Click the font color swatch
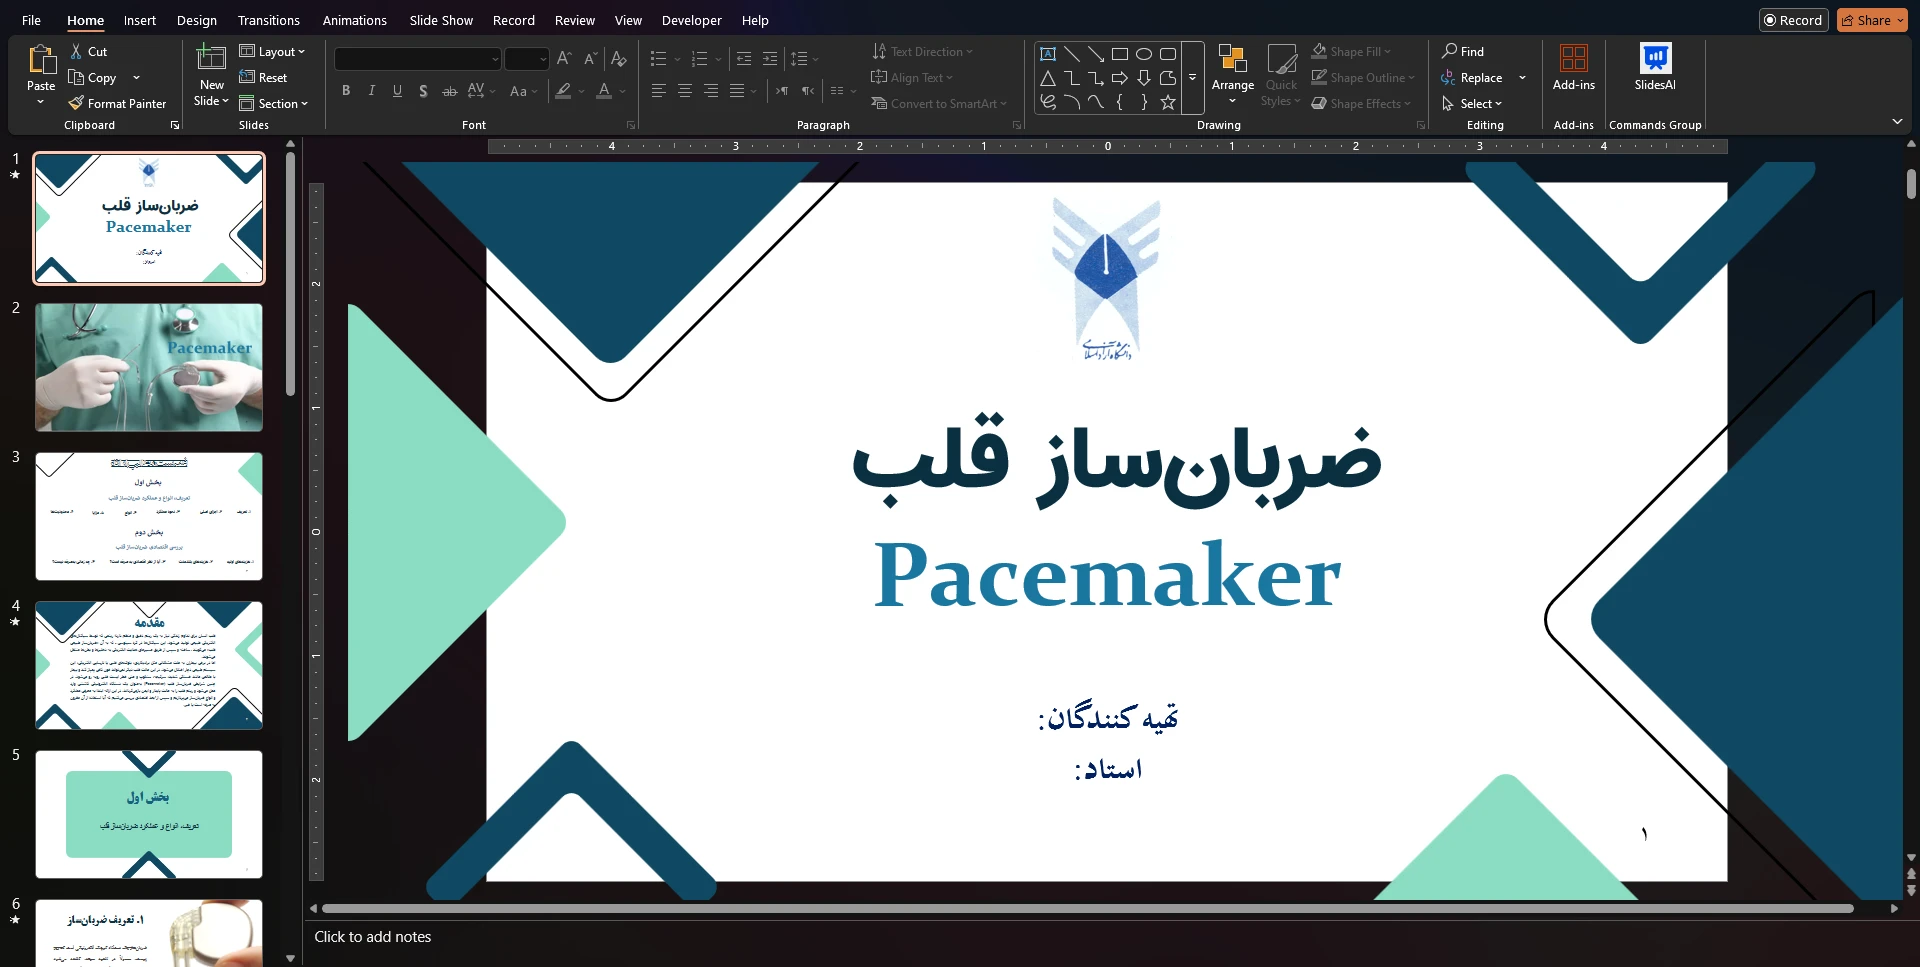The width and height of the screenshot is (1920, 967). click(604, 91)
